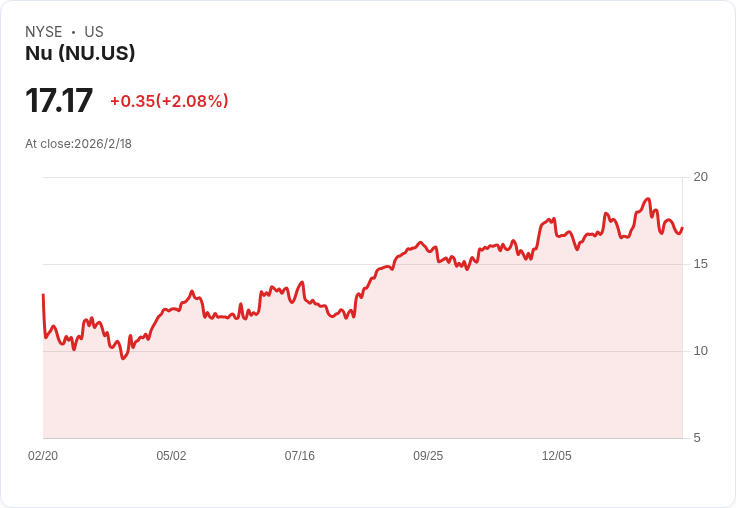Click the right end of the price line
The image size is (736, 508).
(x=682, y=227)
